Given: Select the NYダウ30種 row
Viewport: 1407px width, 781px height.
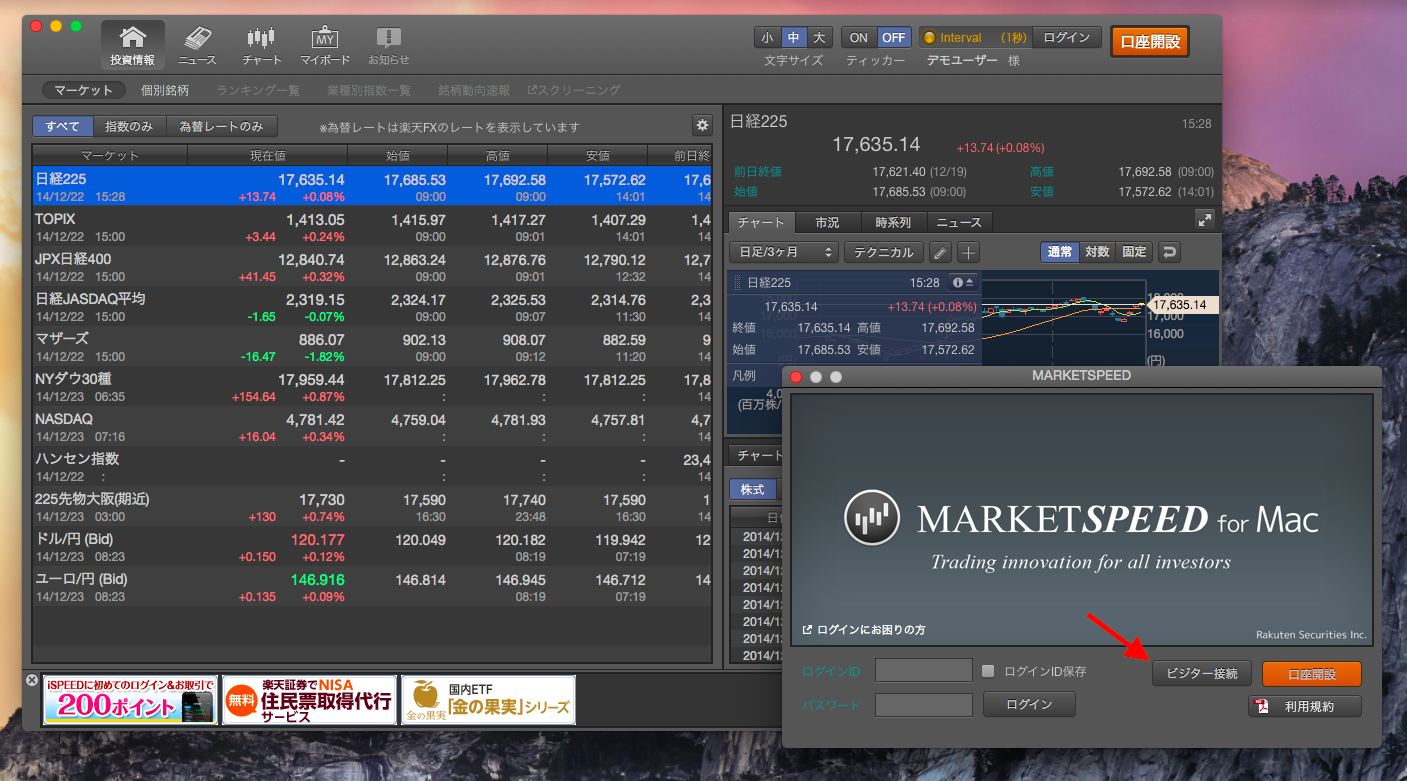Looking at the screenshot, I should point(372,387).
